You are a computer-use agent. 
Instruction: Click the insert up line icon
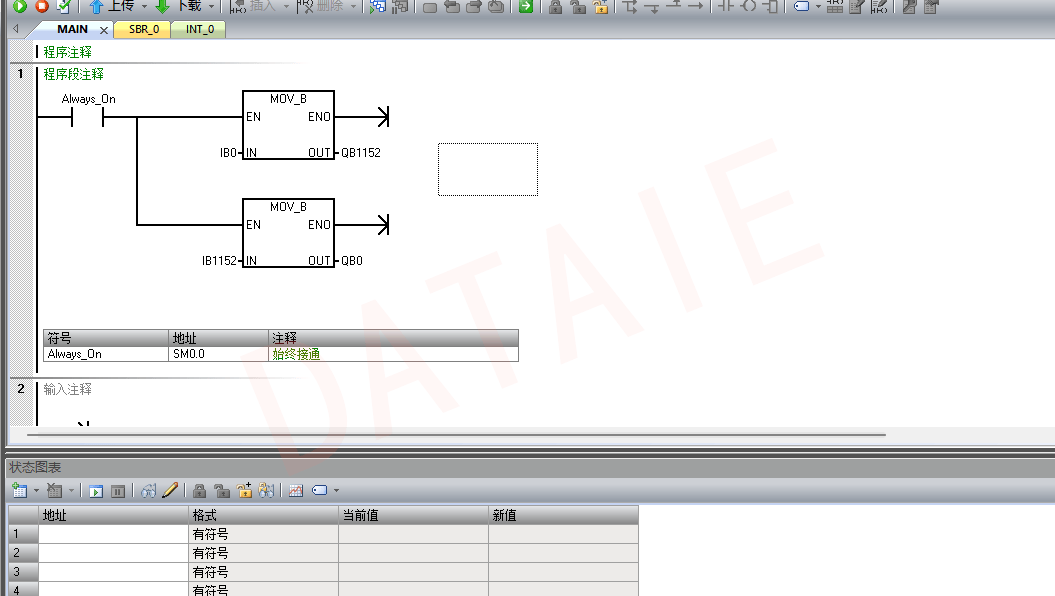click(x=674, y=6)
